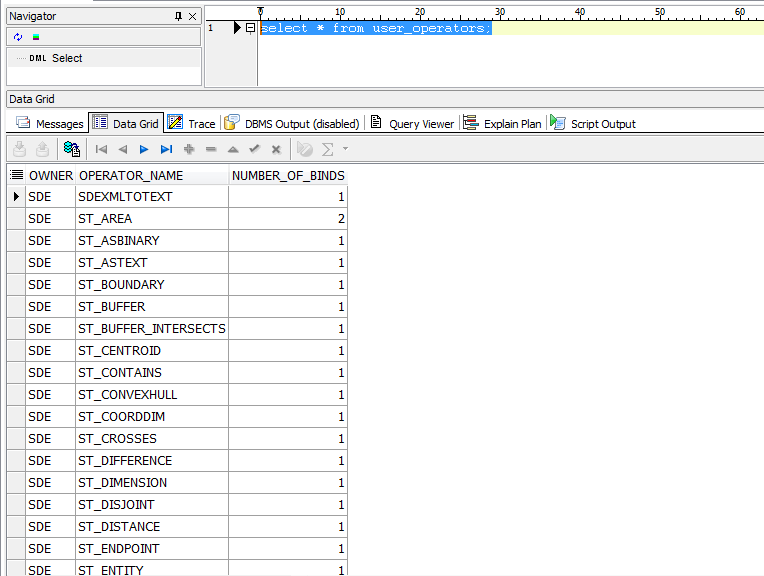Jump to the last record
The width and height of the screenshot is (764, 576).
pyautogui.click(x=166, y=149)
